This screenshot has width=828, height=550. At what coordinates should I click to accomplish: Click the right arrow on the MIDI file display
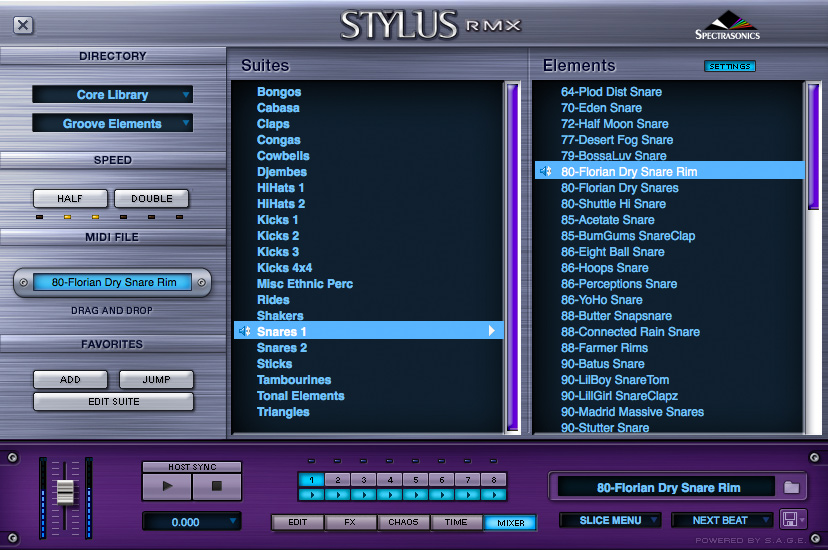pos(201,283)
